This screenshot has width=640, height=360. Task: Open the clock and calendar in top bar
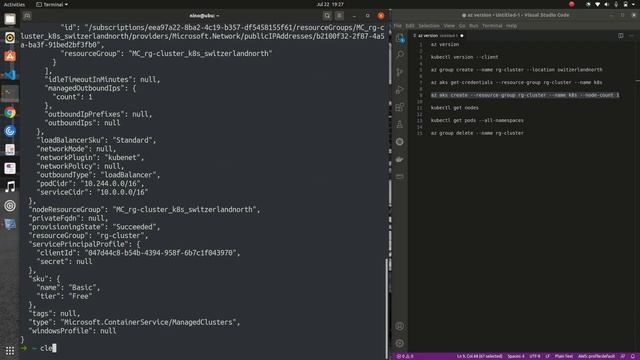pyautogui.click(x=330, y=4)
